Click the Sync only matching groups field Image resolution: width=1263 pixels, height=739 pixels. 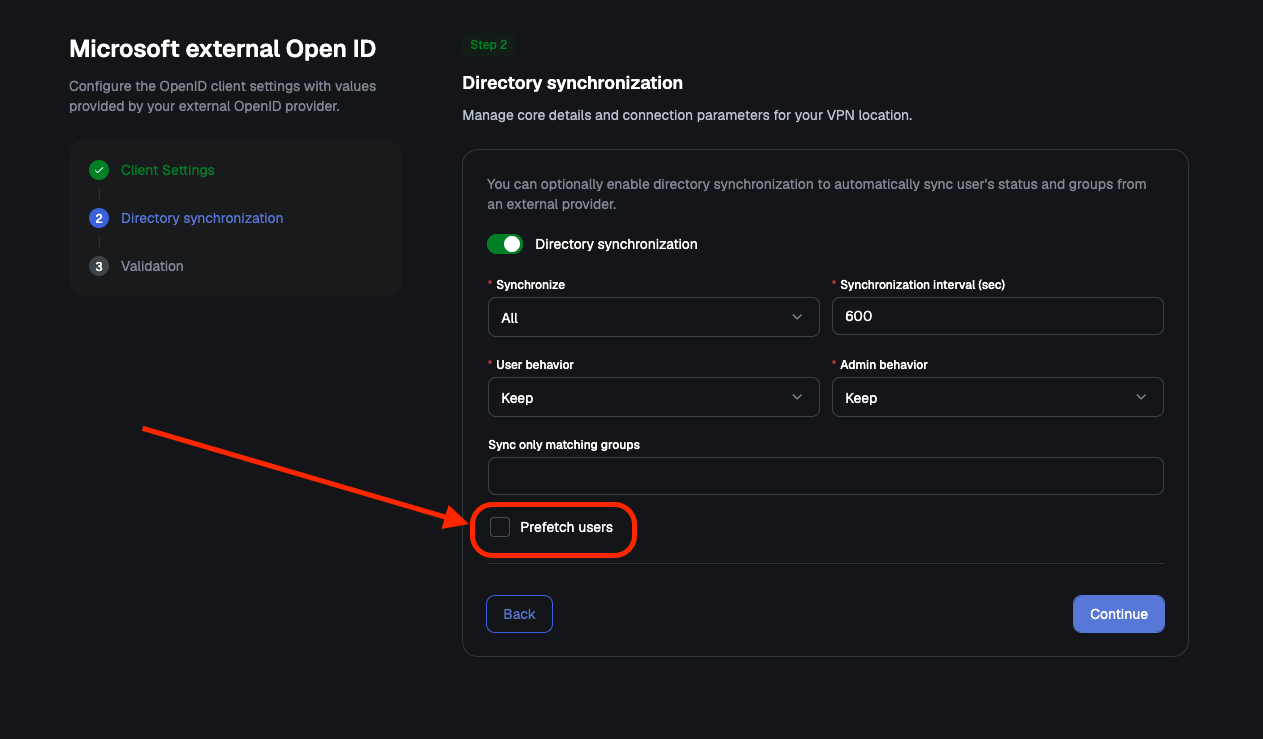click(x=826, y=476)
